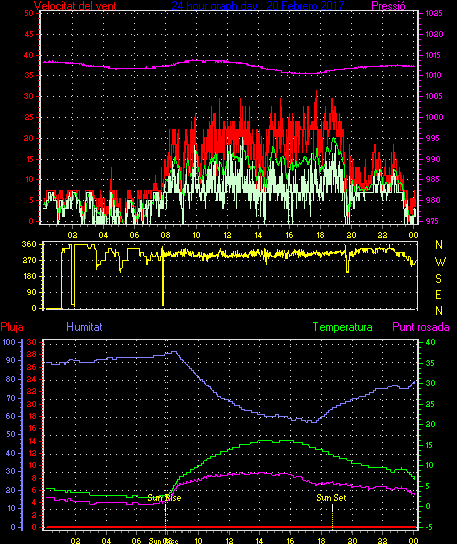Click the "Sun Rise" marker label
The image size is (457, 544).
point(164,498)
